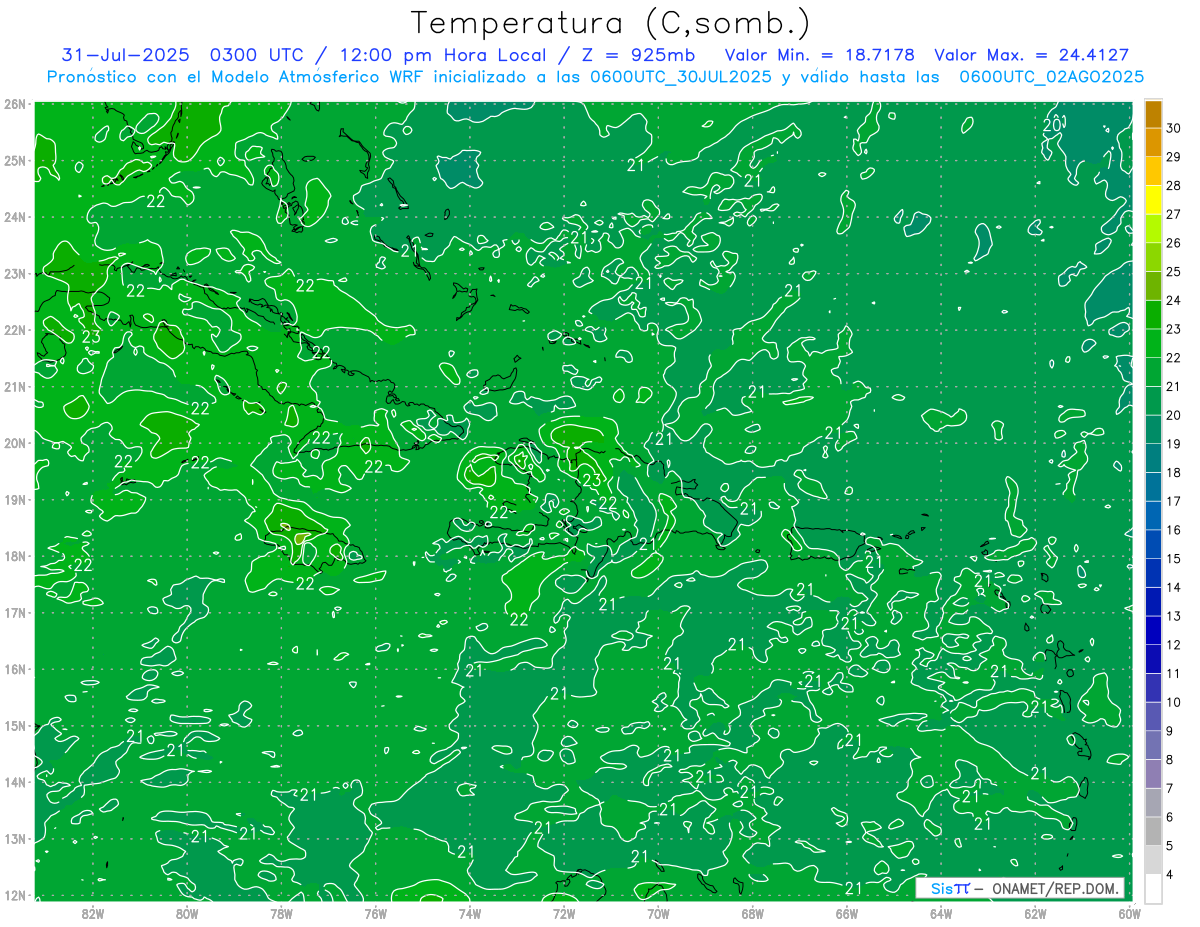
Task: Click the 'Valor Min. = 18.7178' readout
Action: coord(819,55)
